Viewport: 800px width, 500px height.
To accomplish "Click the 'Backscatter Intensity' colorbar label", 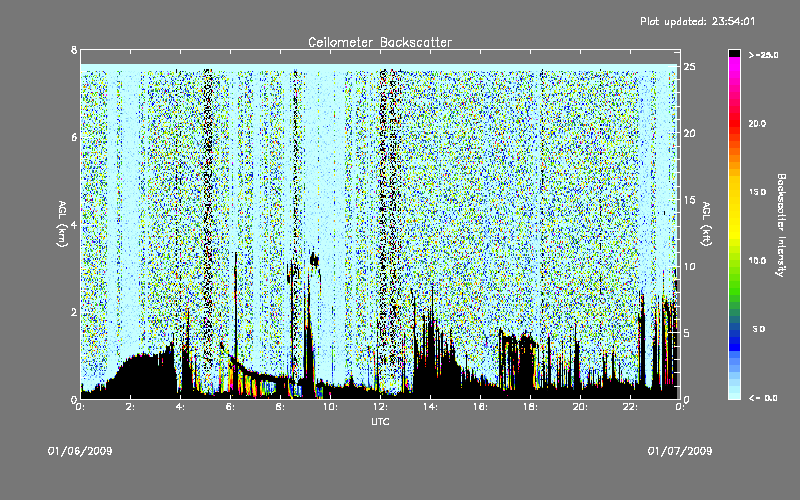I will point(781,225).
